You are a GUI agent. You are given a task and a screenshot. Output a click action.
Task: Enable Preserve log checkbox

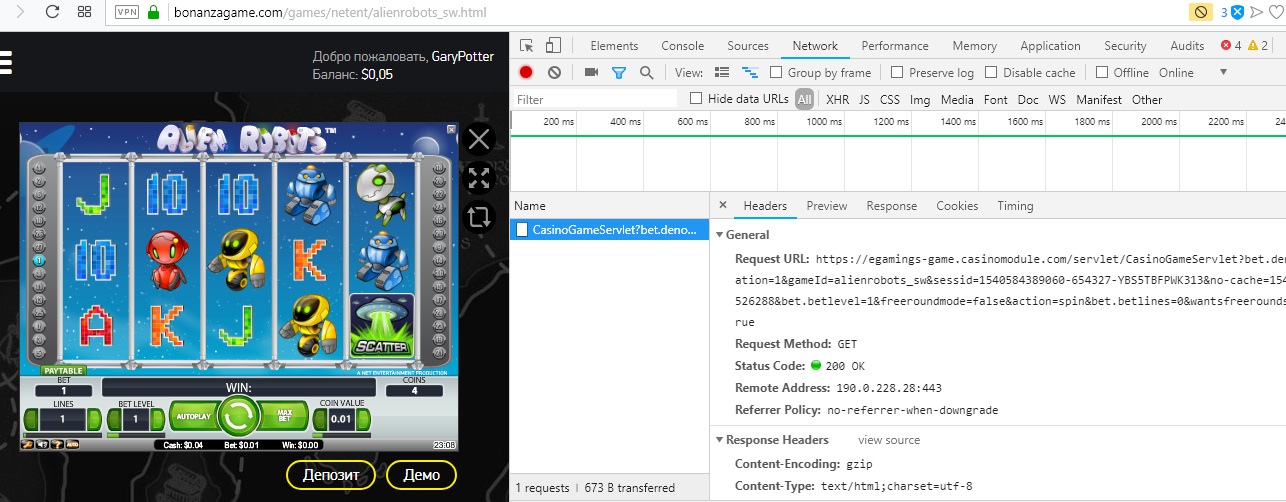coord(897,72)
